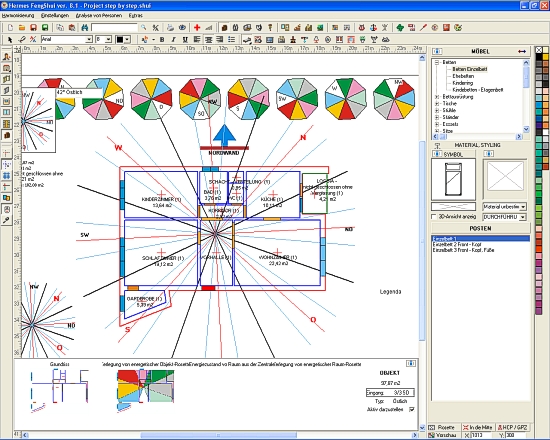Toggle the 3D-Ansicht checkbox

coord(434,216)
